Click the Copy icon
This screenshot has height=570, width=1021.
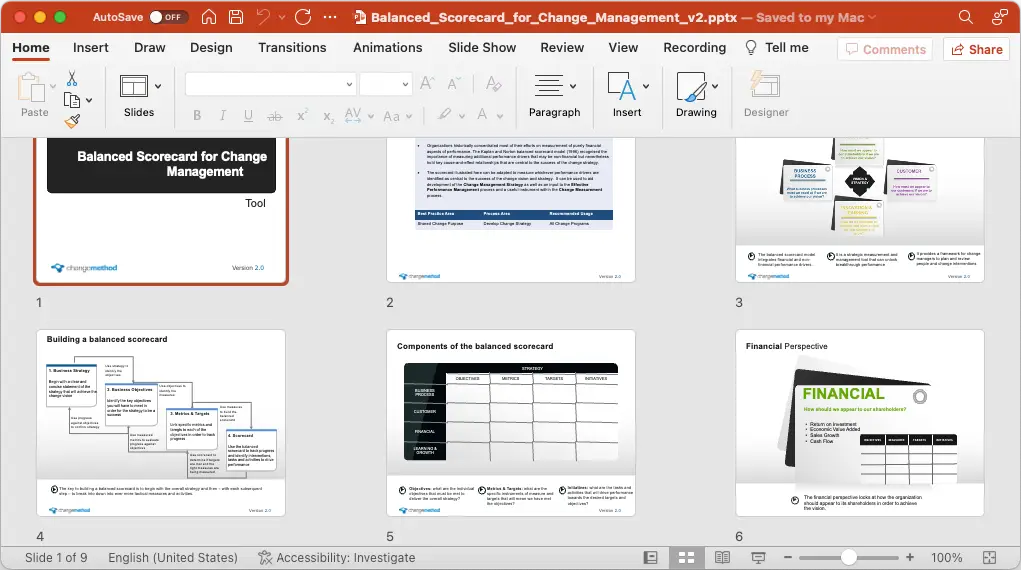click(72, 100)
